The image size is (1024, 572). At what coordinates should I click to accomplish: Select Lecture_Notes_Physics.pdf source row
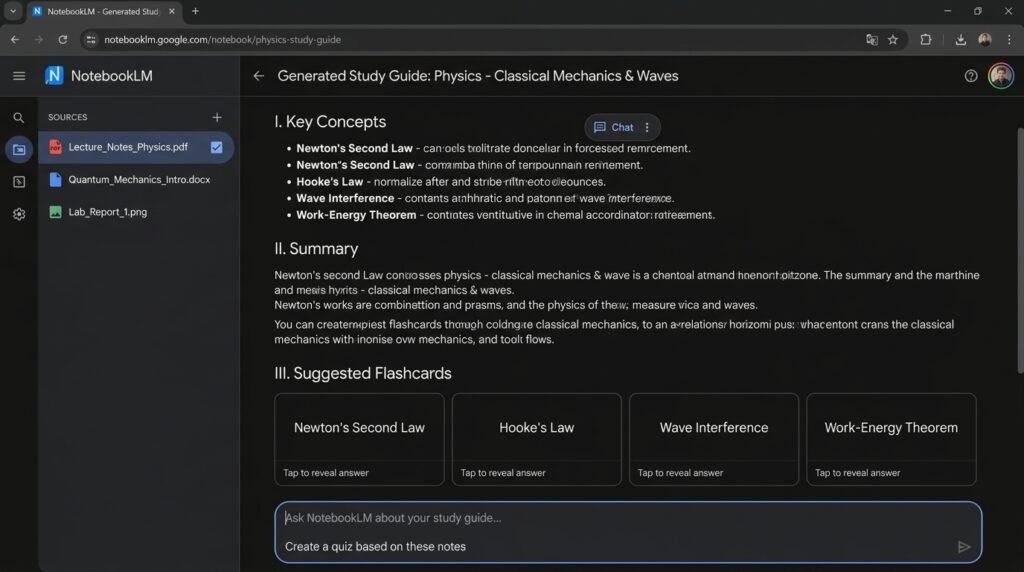pyautogui.click(x=136, y=147)
